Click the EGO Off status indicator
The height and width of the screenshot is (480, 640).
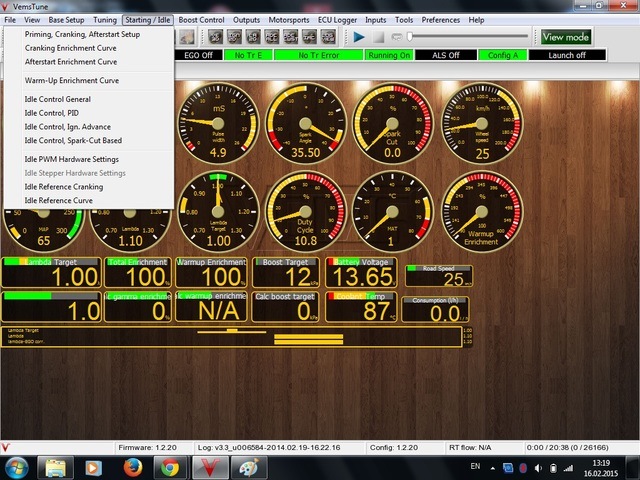[x=198, y=55]
